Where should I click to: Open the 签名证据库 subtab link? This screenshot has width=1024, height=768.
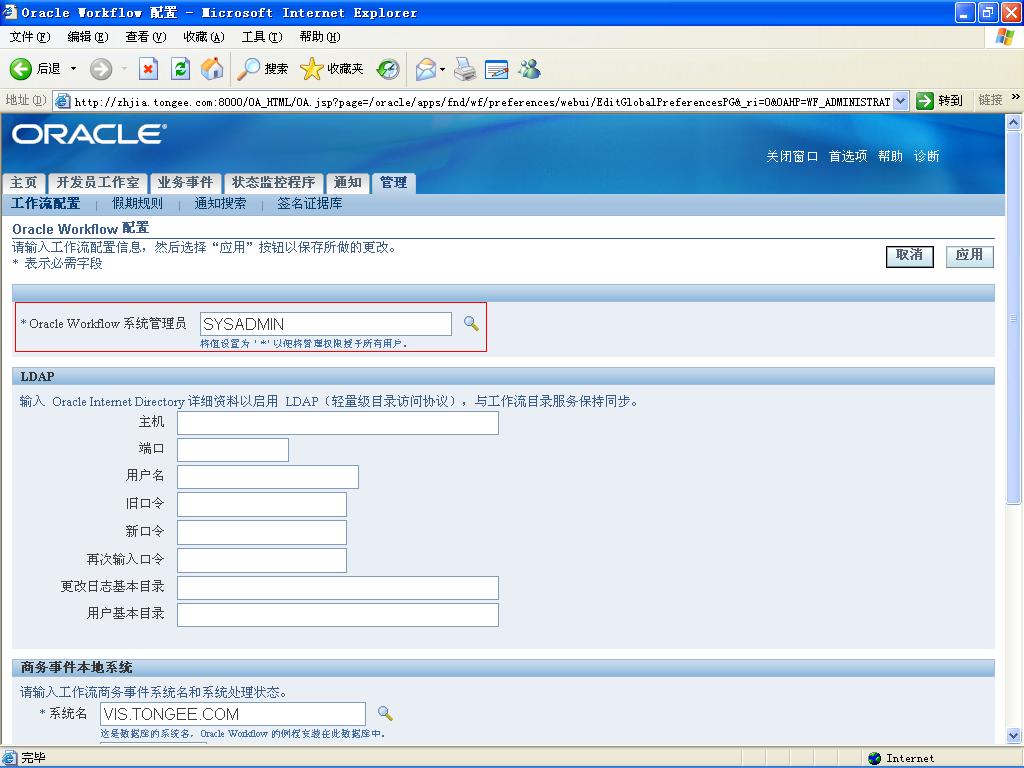pos(310,204)
